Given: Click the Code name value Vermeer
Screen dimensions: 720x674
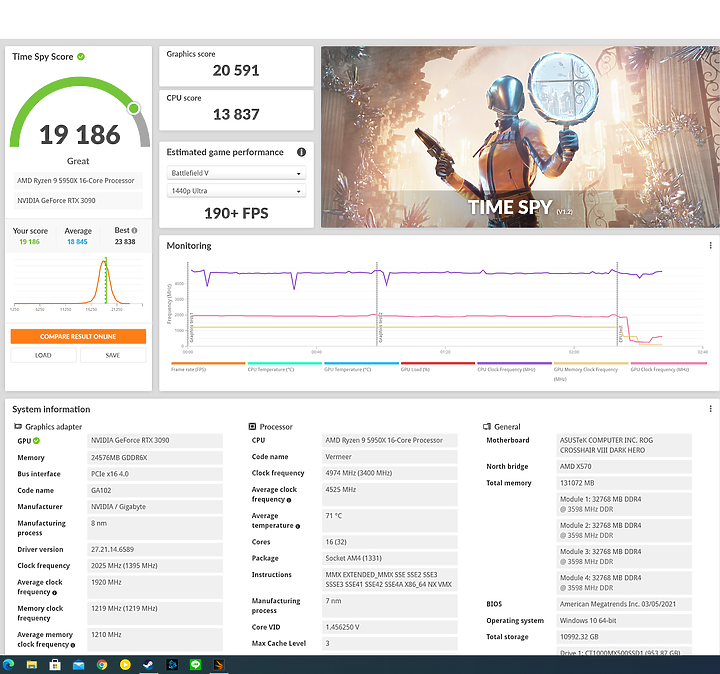Looking at the screenshot, I should [389, 457].
